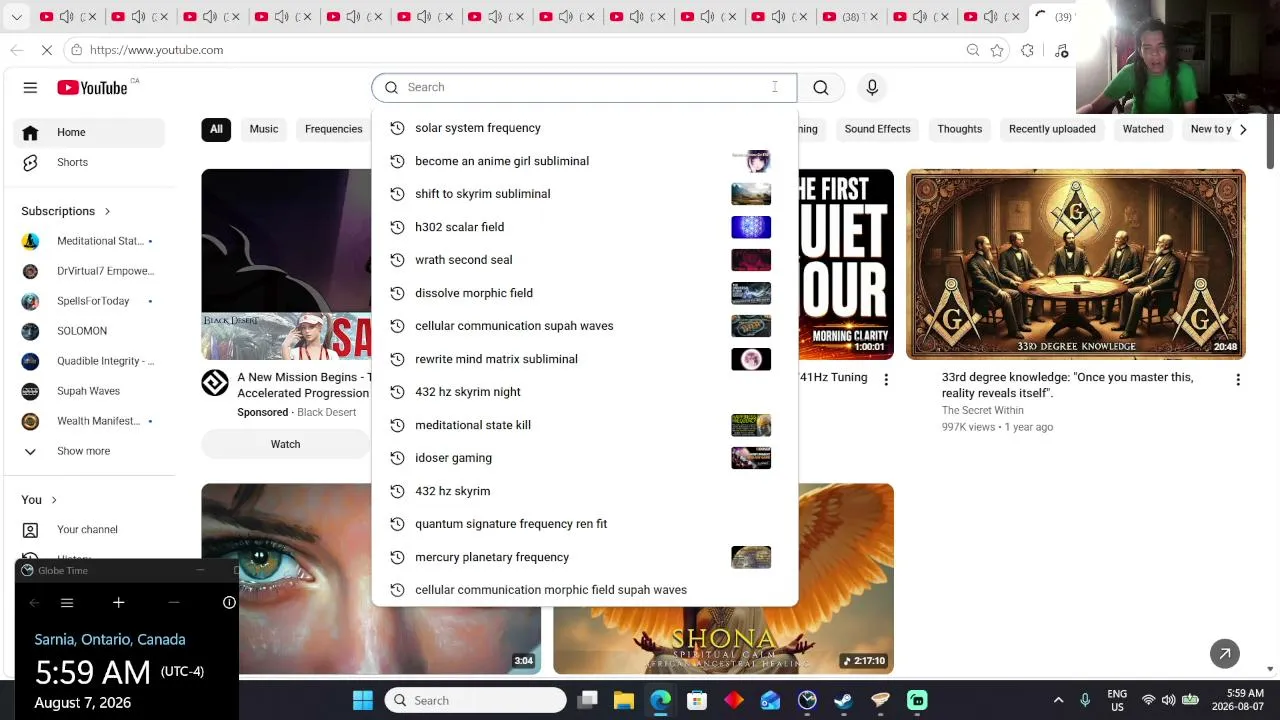This screenshot has width=1280, height=720.
Task: Go to Home in the YouTube sidebar
Action: 89,132
